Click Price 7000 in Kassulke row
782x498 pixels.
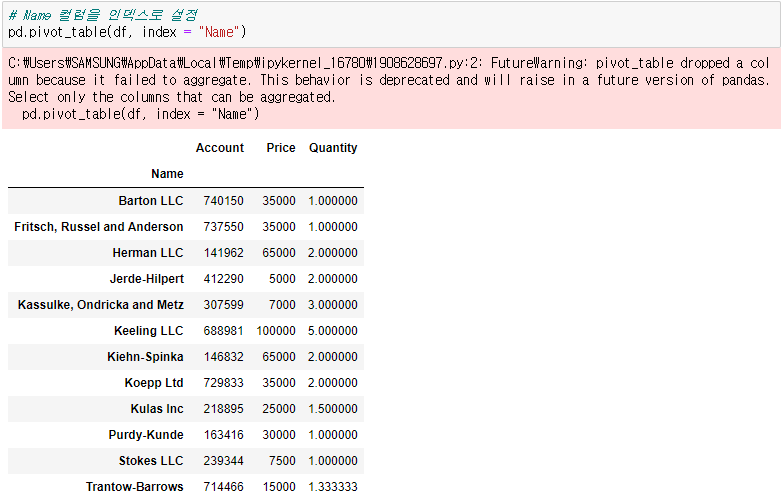pos(282,305)
